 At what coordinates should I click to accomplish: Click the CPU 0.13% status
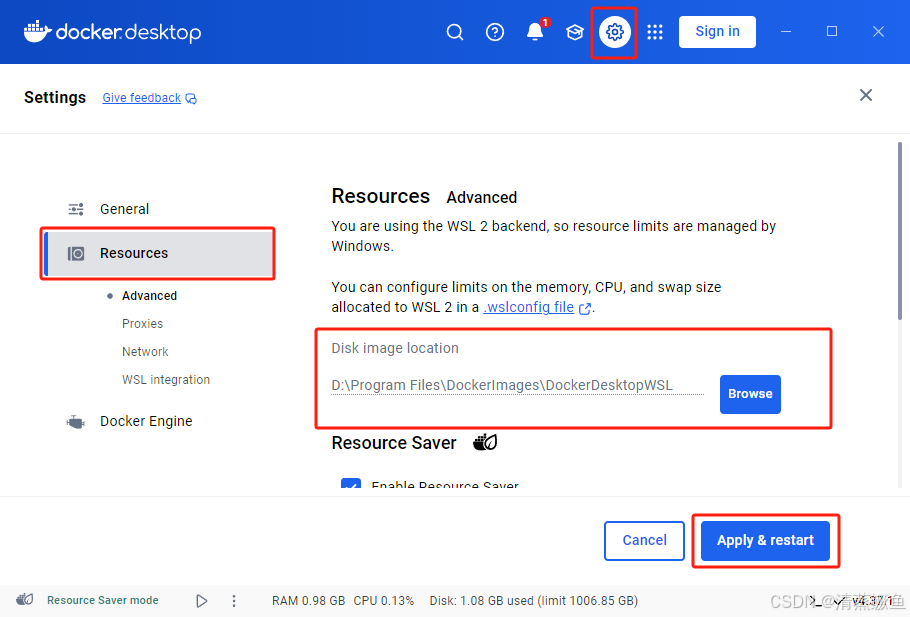point(384,601)
